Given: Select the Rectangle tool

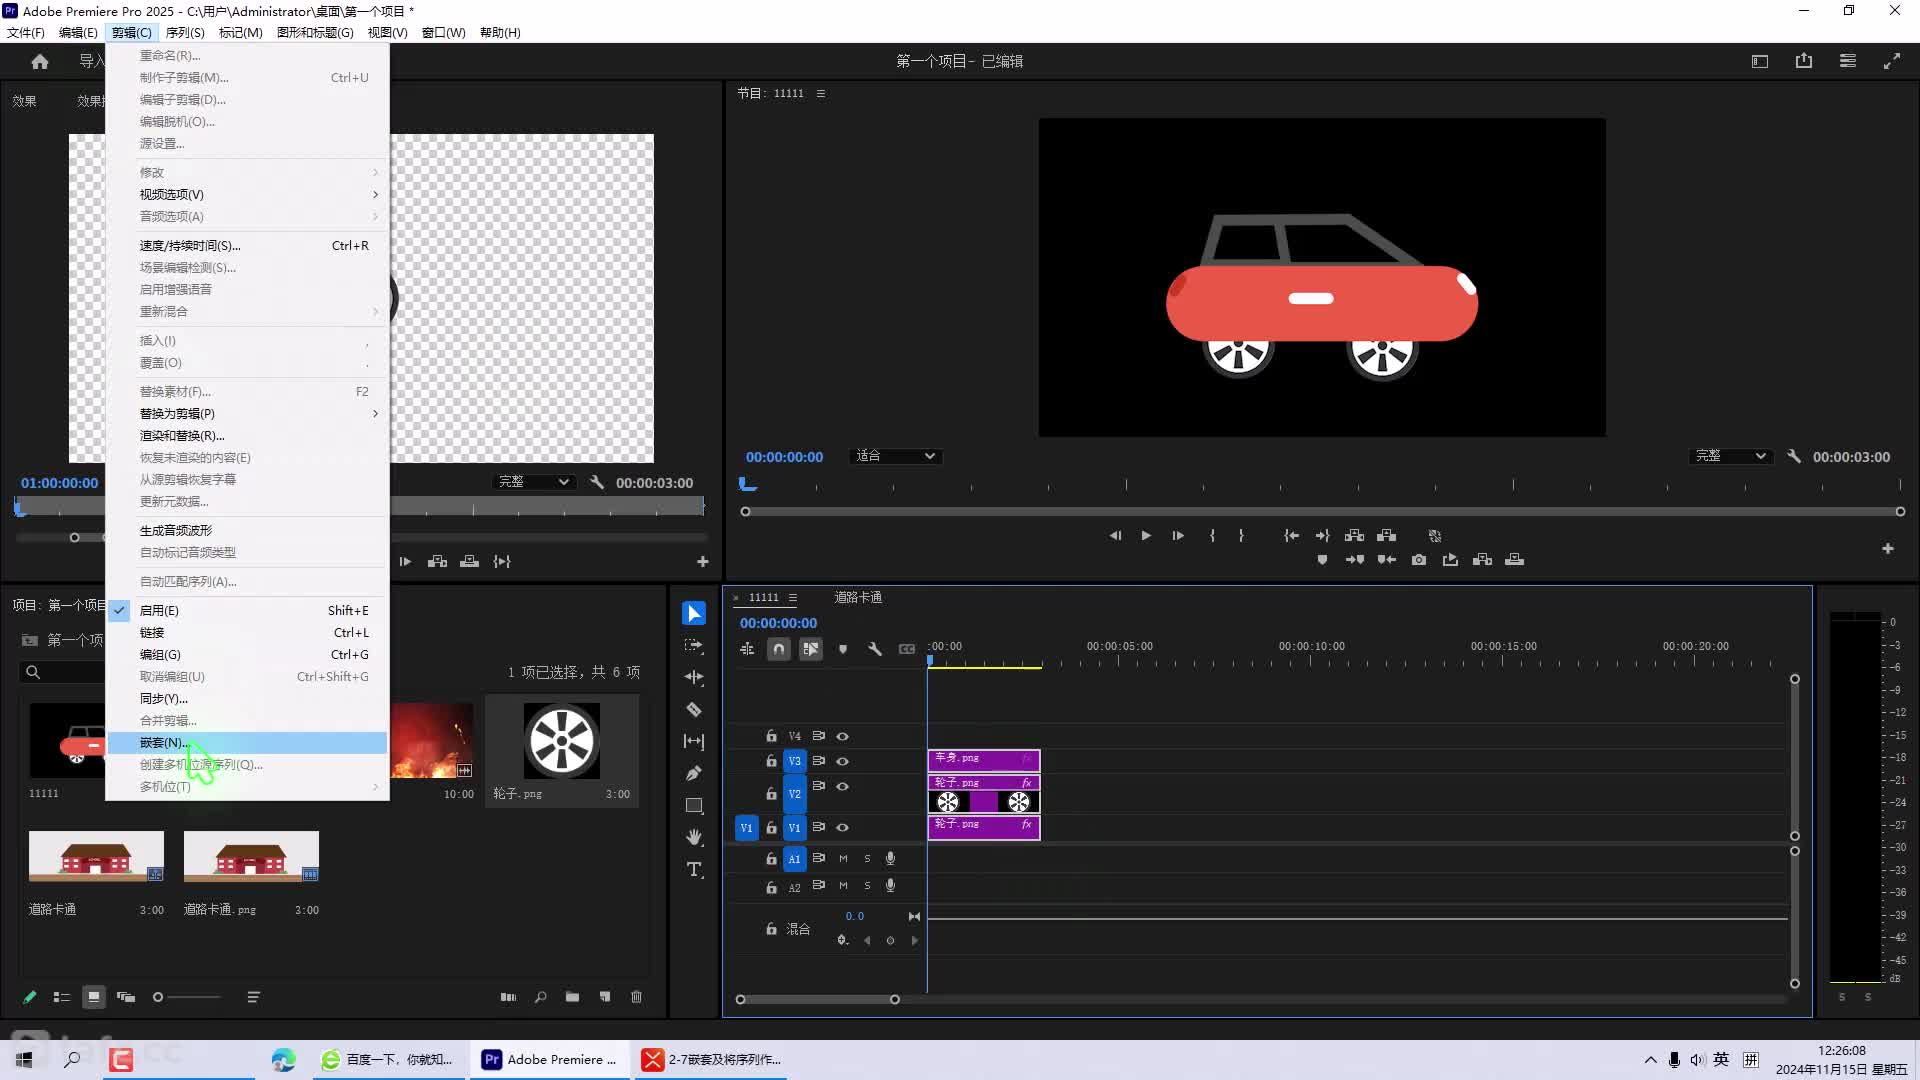Looking at the screenshot, I should (x=694, y=805).
